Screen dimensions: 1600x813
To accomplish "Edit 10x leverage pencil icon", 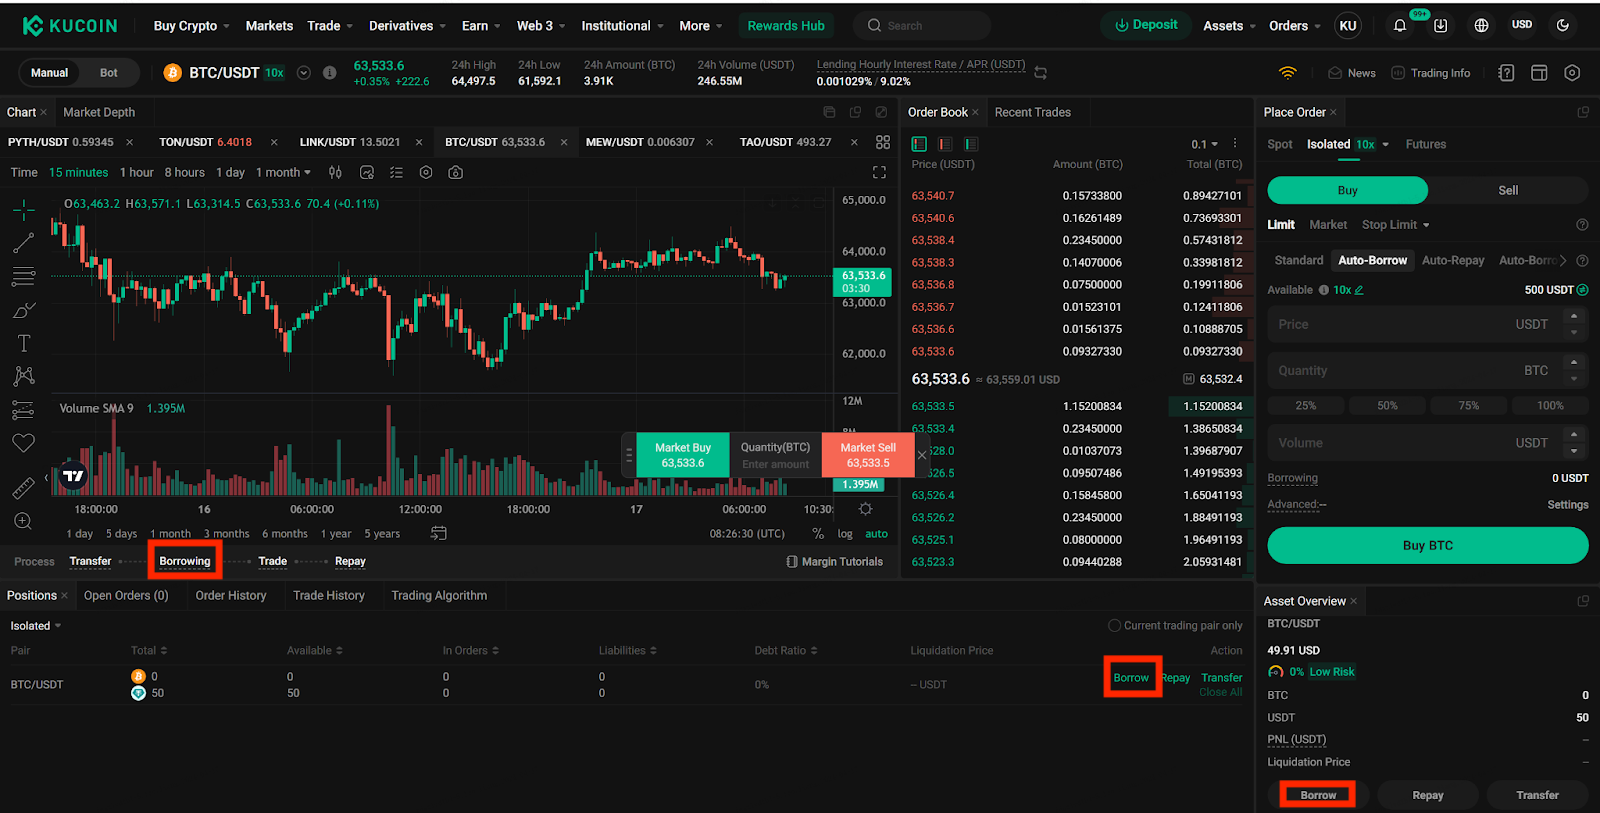I will click(x=1359, y=290).
